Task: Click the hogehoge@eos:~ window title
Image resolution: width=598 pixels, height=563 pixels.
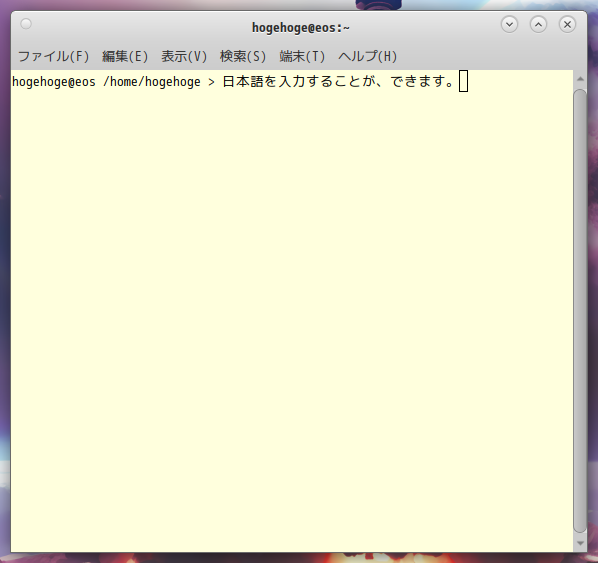Action: point(301,27)
